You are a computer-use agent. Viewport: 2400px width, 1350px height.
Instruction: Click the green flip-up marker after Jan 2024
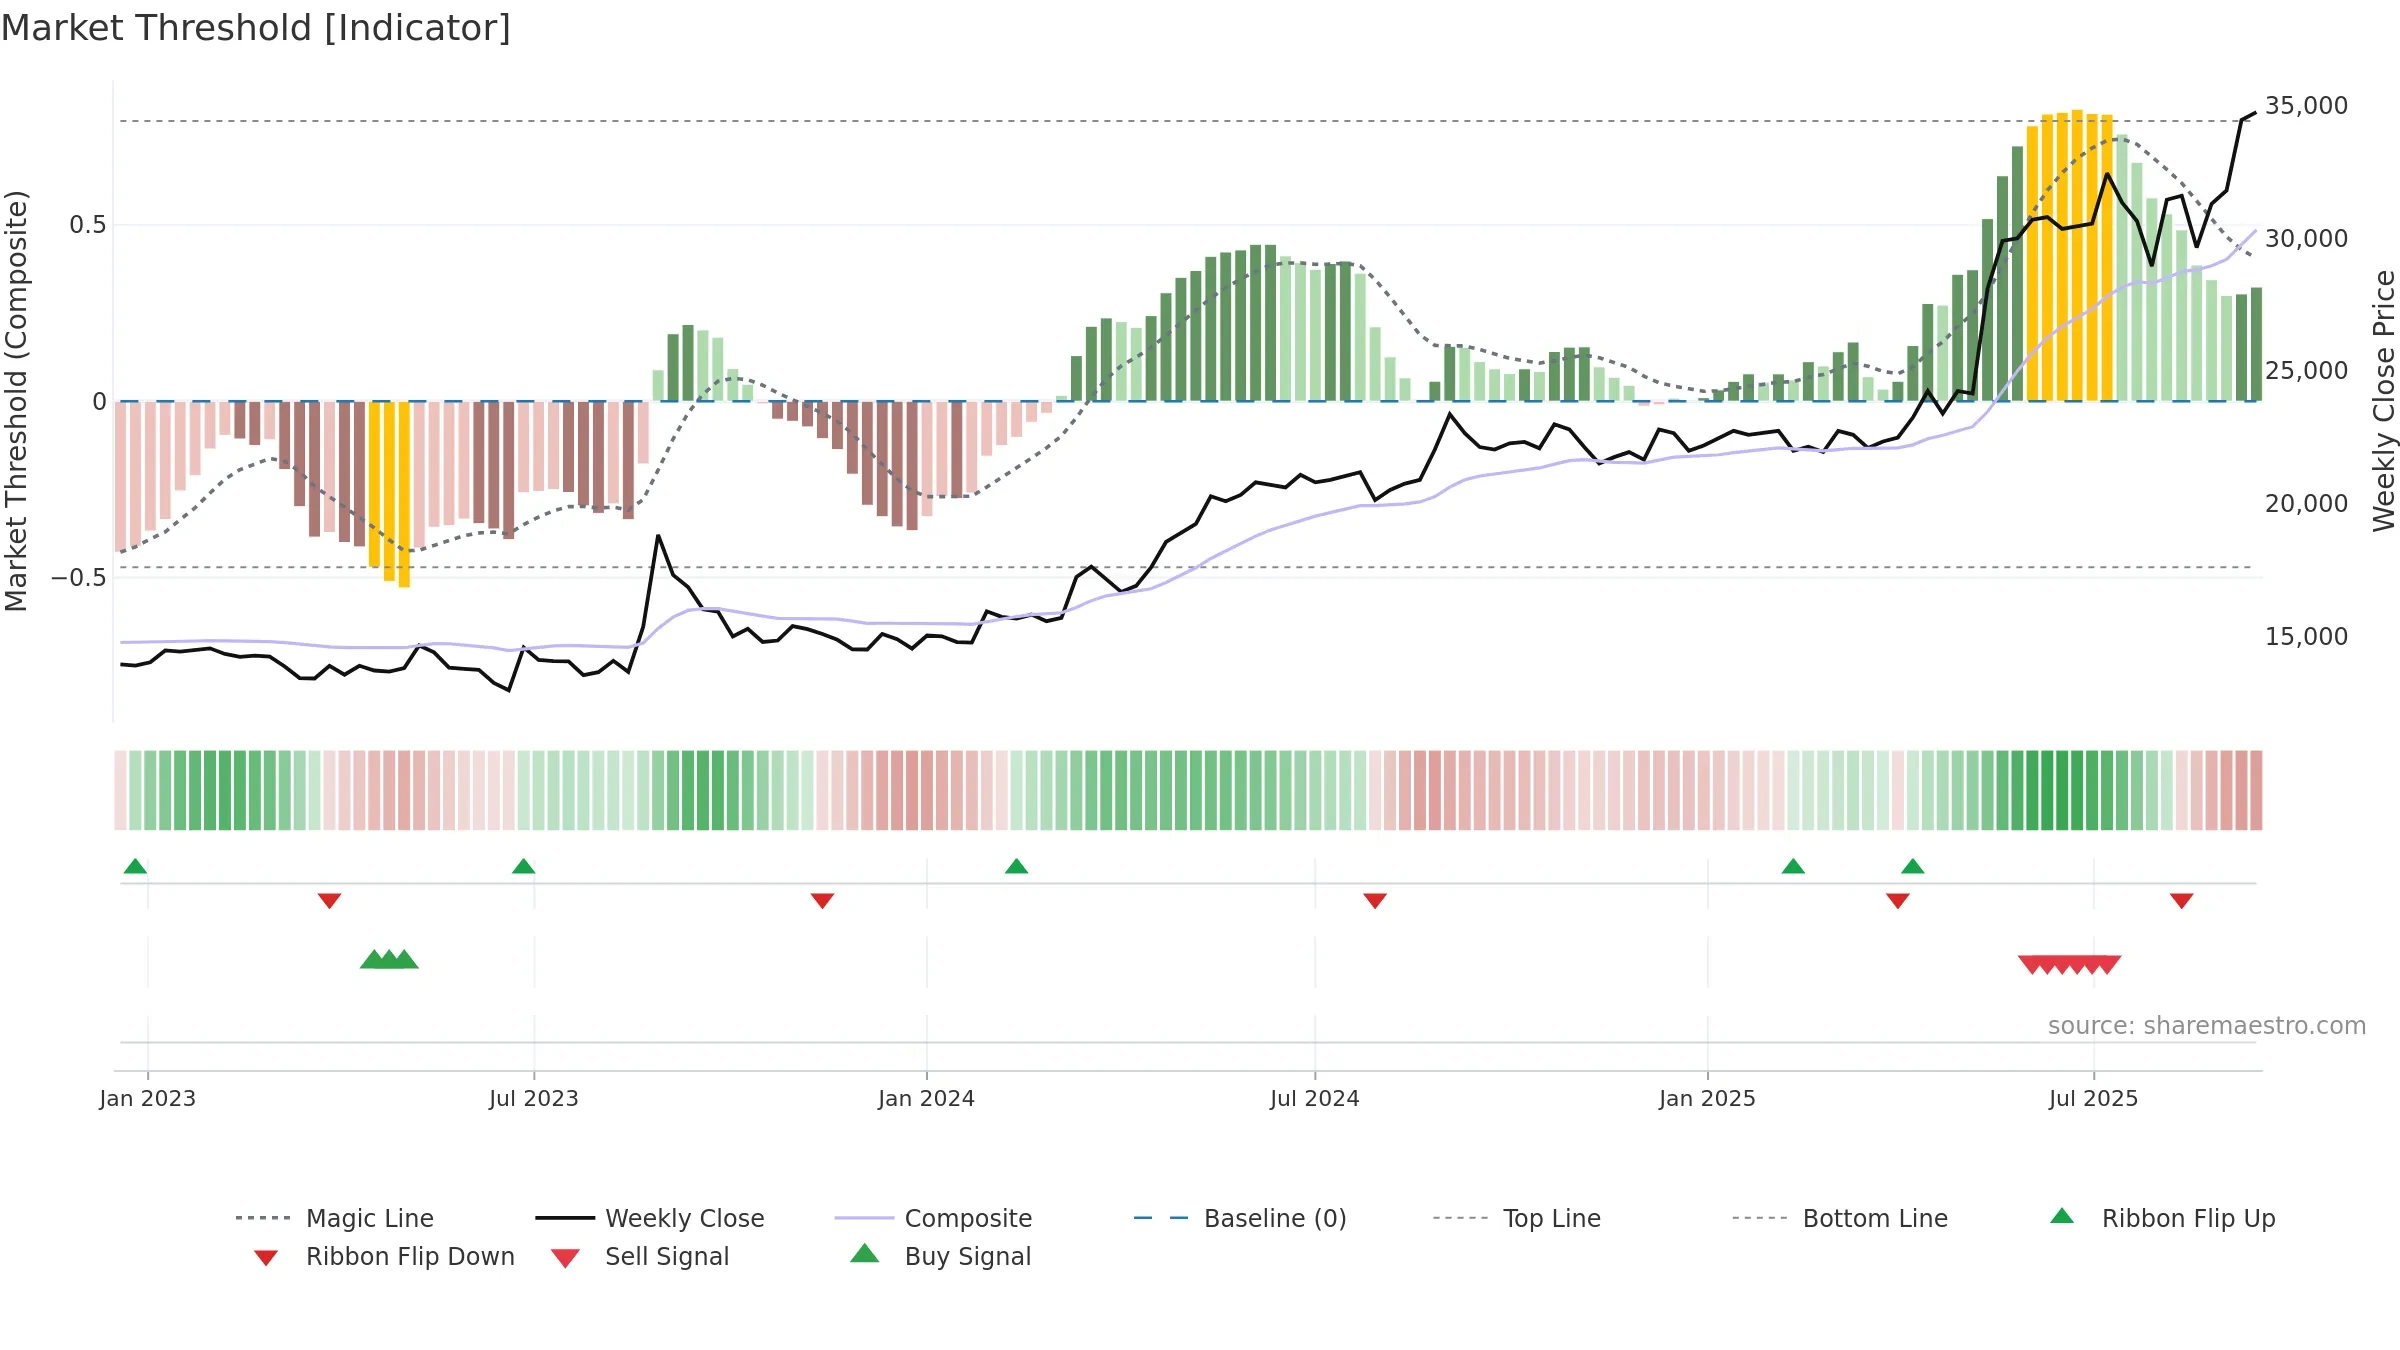click(x=1016, y=866)
